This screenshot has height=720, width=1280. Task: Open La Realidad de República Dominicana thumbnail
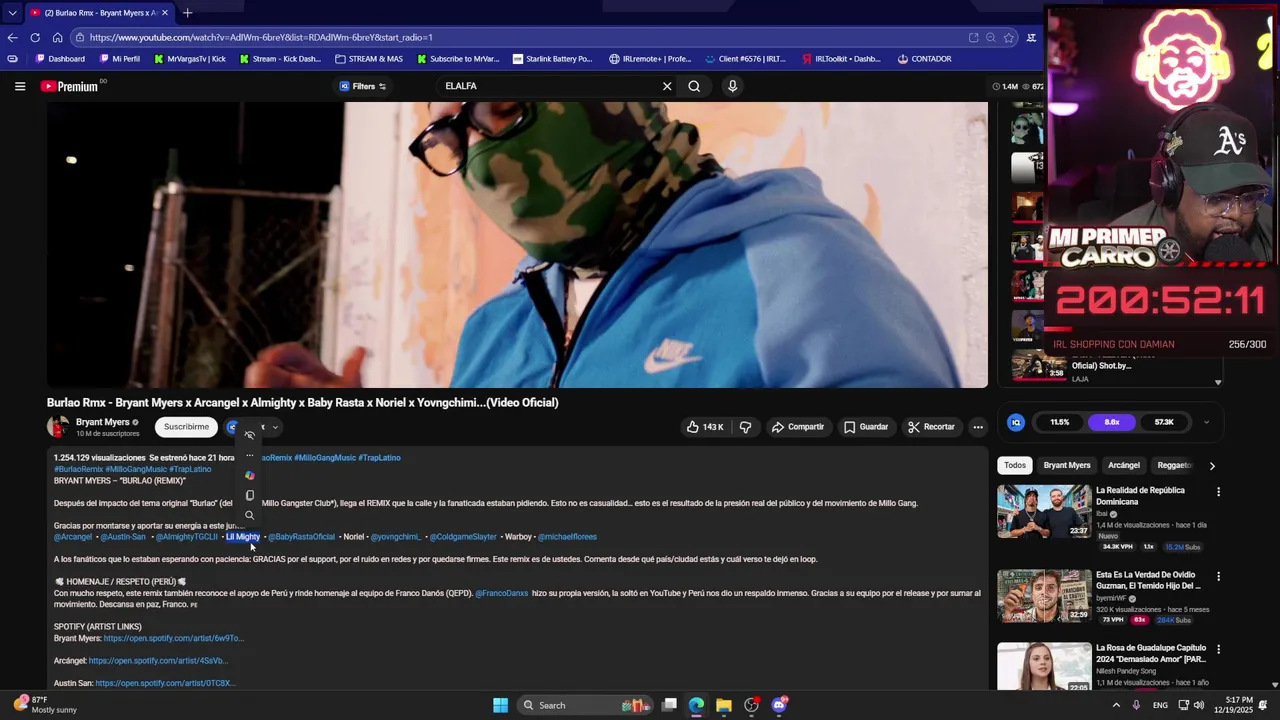point(1044,511)
